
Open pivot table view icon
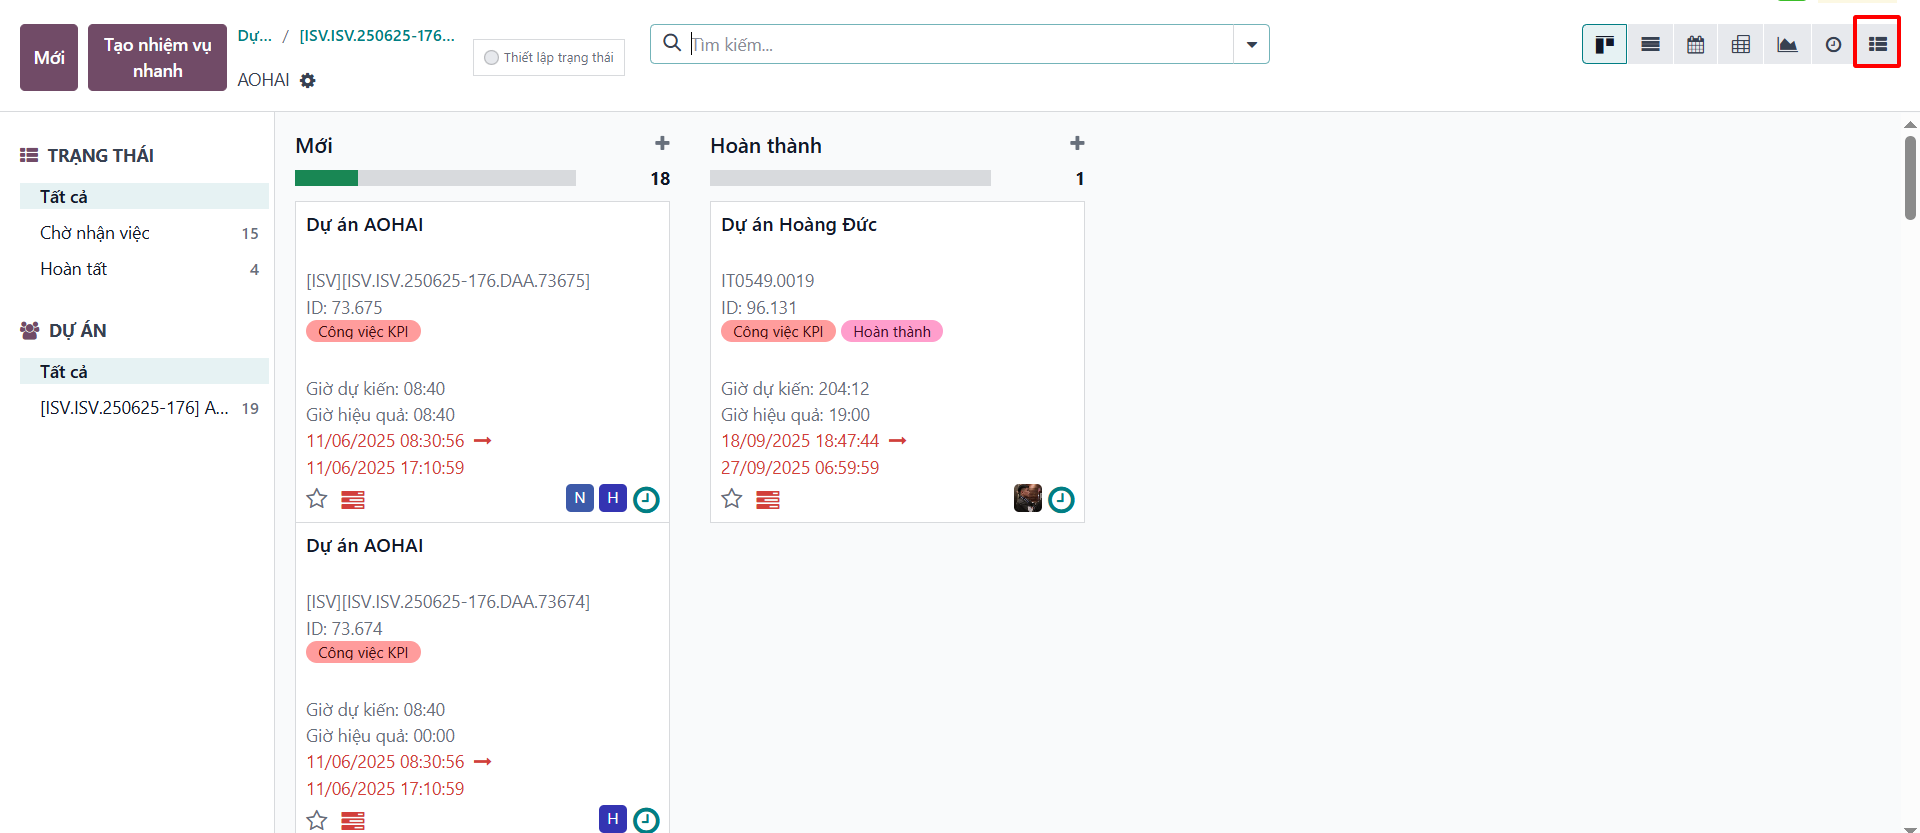coord(1741,44)
